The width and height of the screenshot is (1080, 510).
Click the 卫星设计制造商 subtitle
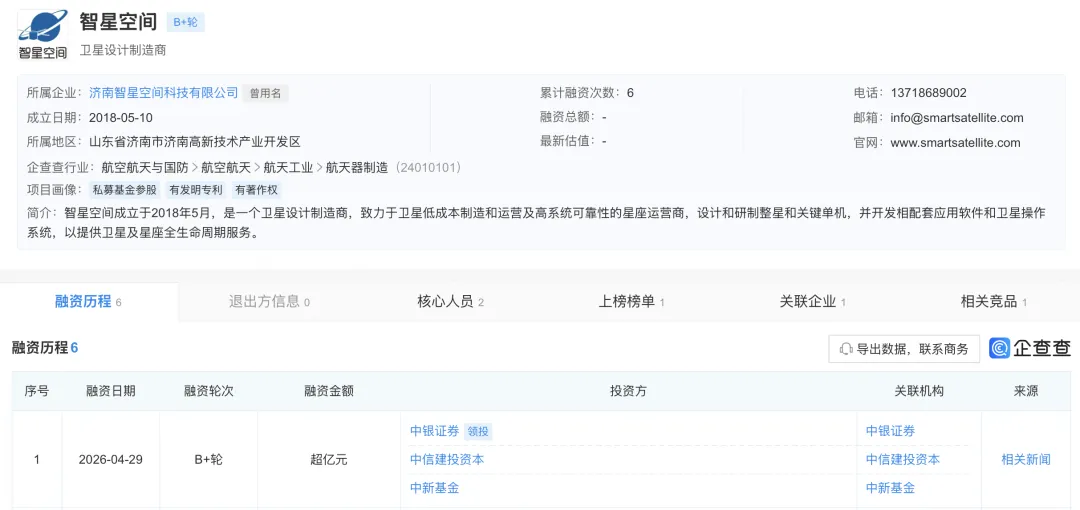123,50
